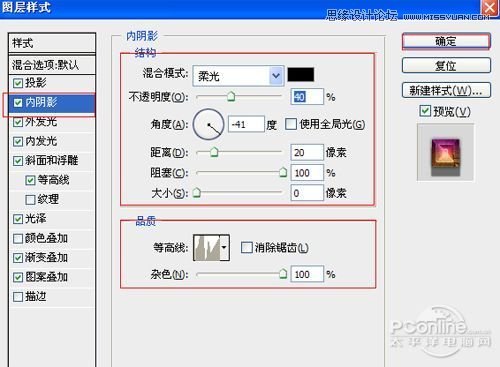Image resolution: width=500 pixels, height=367 pixels.
Task: Open the 外发光 settings panel
Action: [x=41, y=122]
